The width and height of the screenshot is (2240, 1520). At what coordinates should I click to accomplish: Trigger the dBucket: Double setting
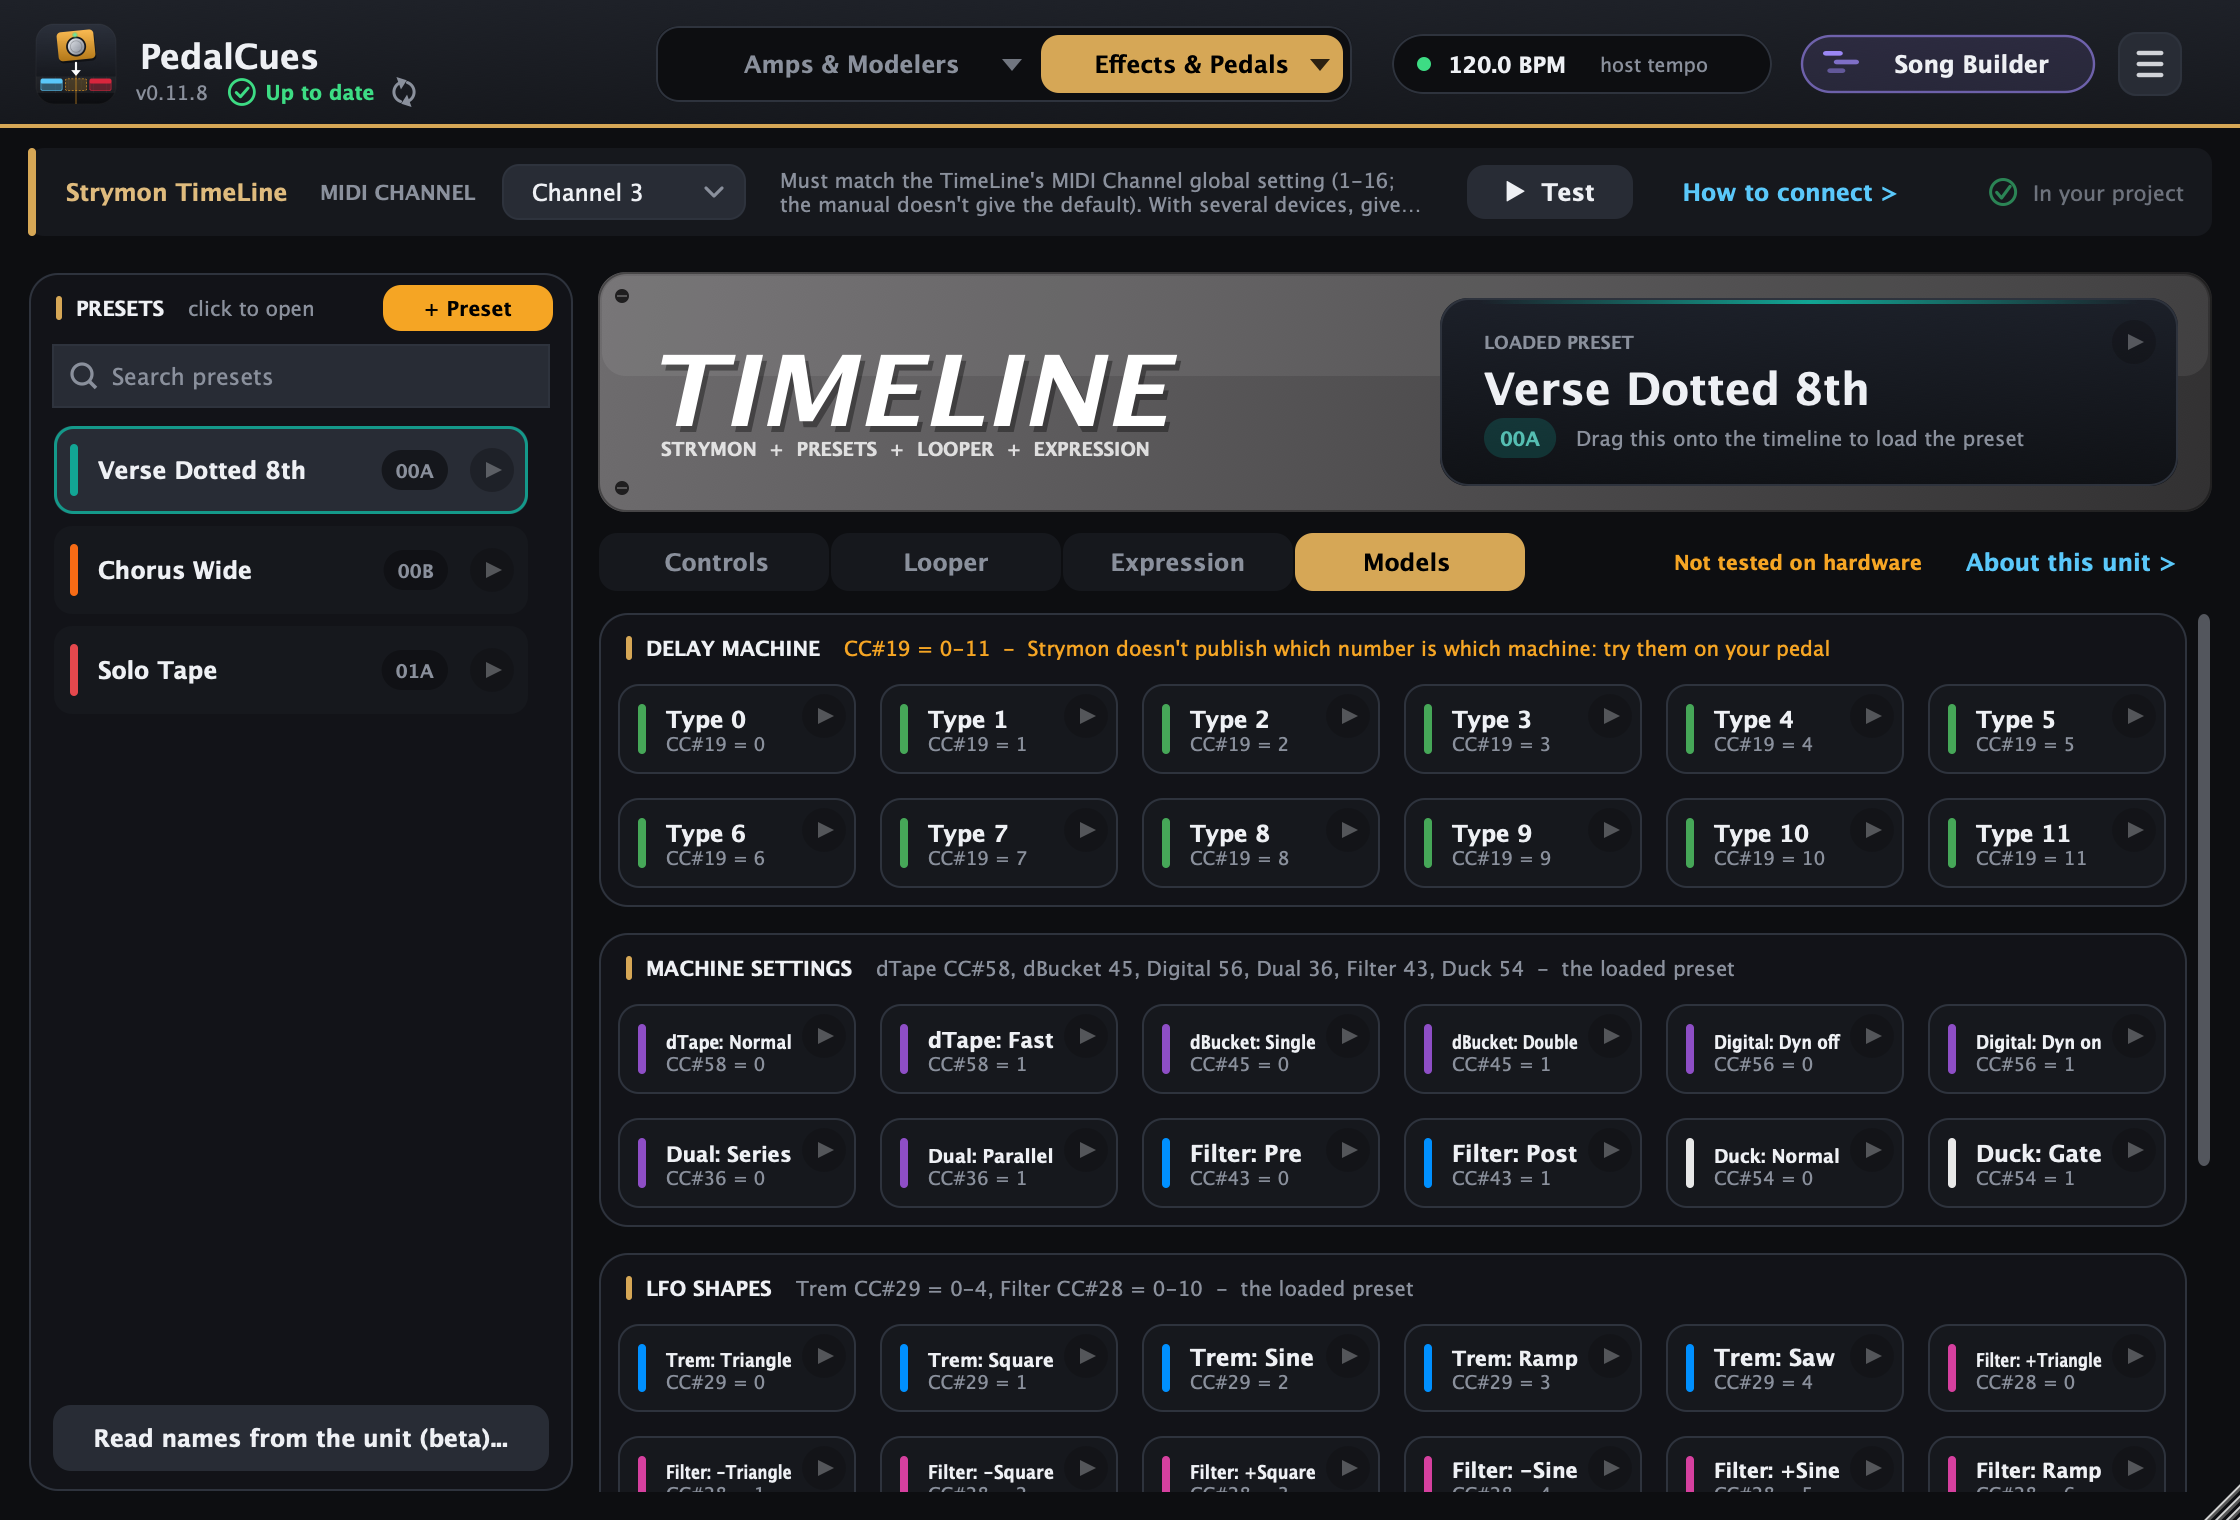tap(1523, 1049)
